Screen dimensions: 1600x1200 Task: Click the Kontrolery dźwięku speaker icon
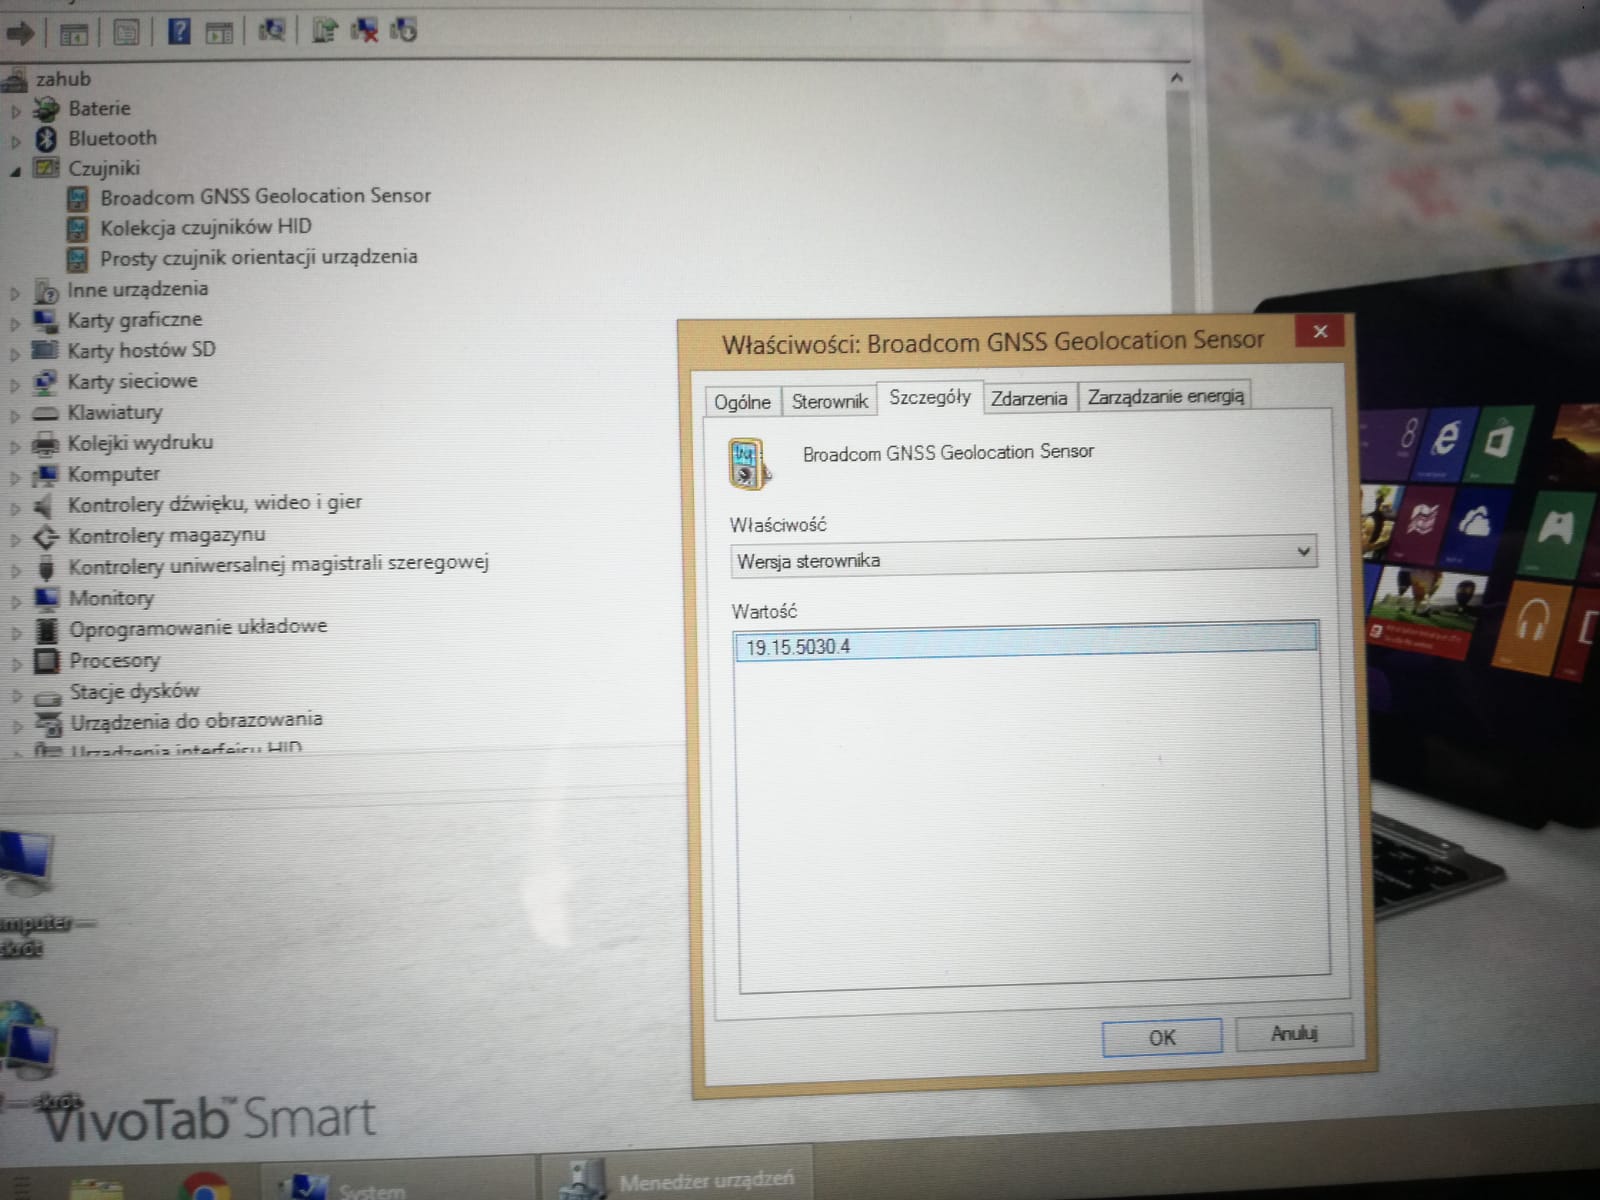click(45, 505)
